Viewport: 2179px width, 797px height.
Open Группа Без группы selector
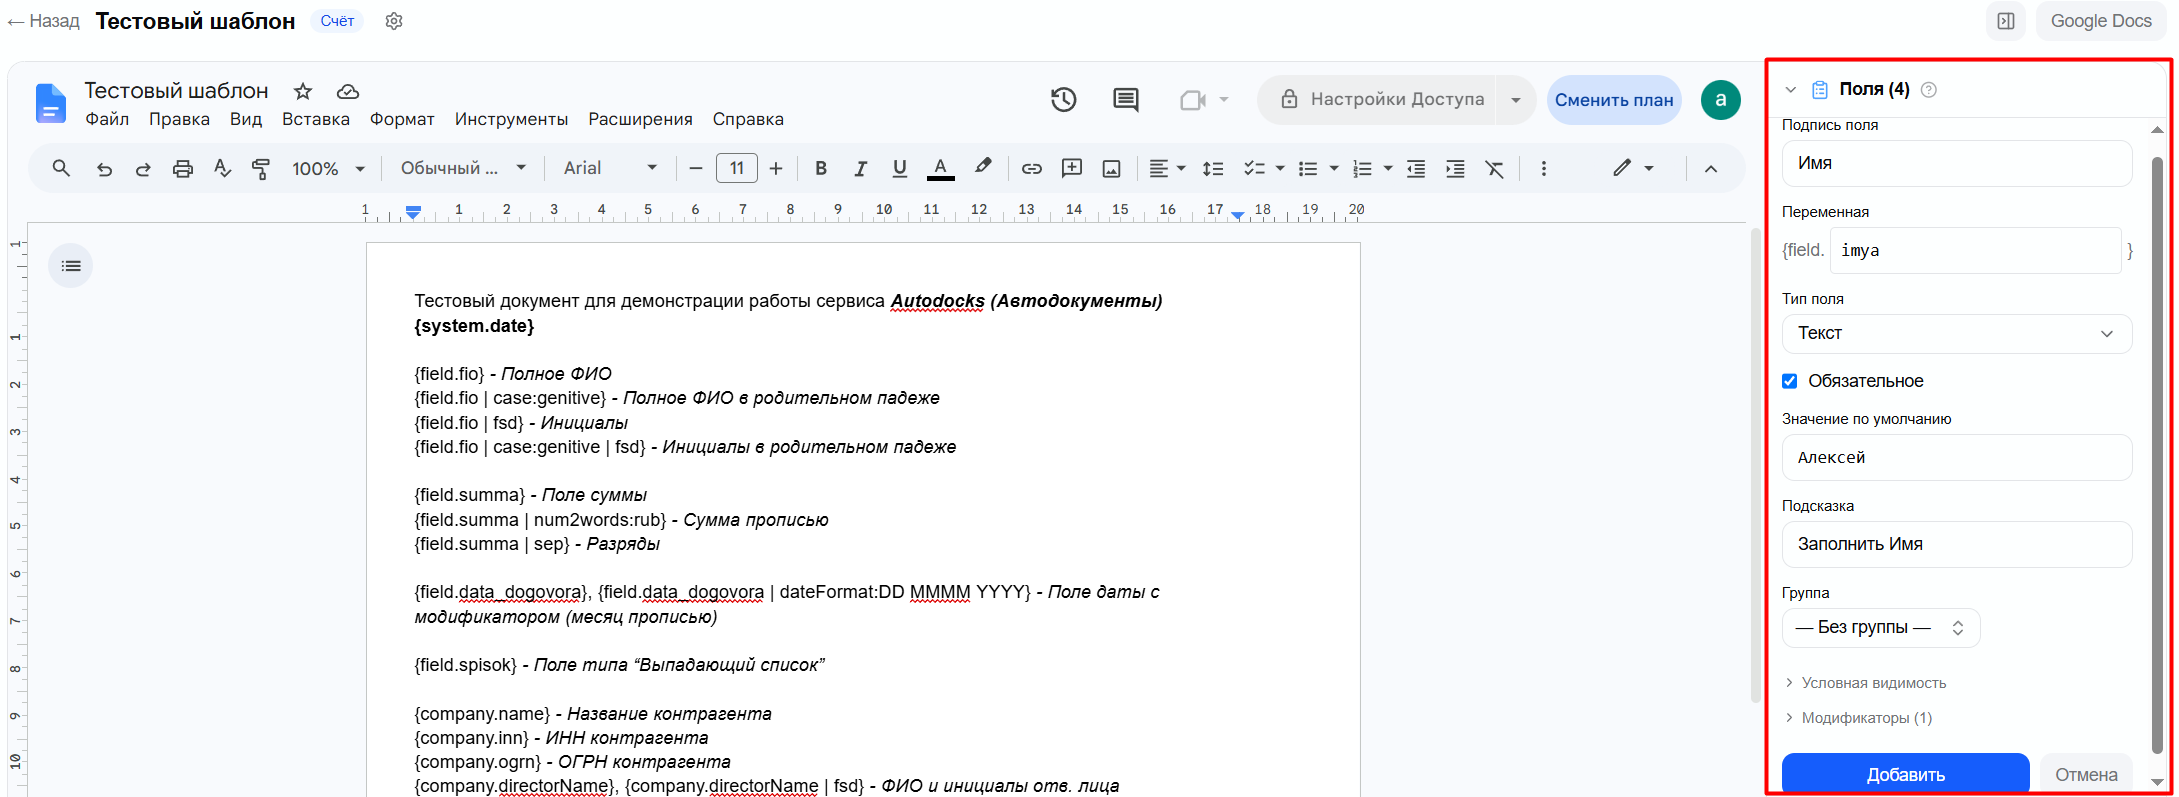tap(1881, 628)
